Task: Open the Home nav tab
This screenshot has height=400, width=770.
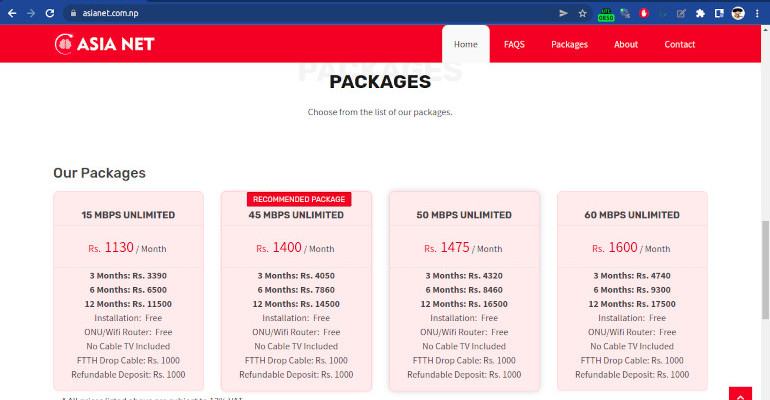Action: click(466, 44)
